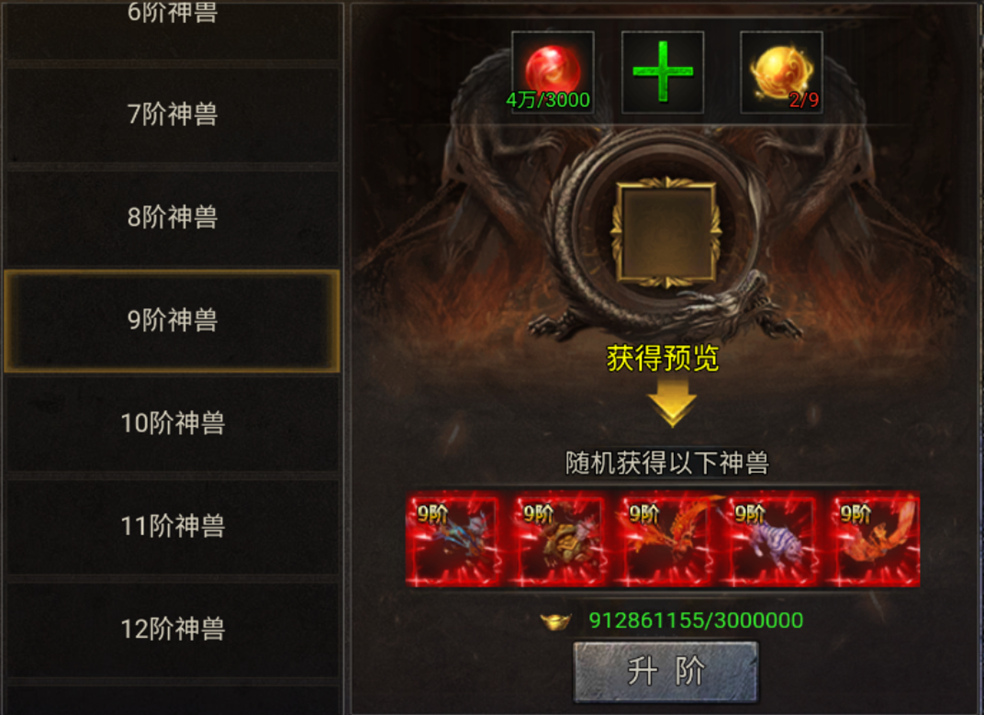
Task: Open the 11阶神兽 tab
Action: [173, 527]
